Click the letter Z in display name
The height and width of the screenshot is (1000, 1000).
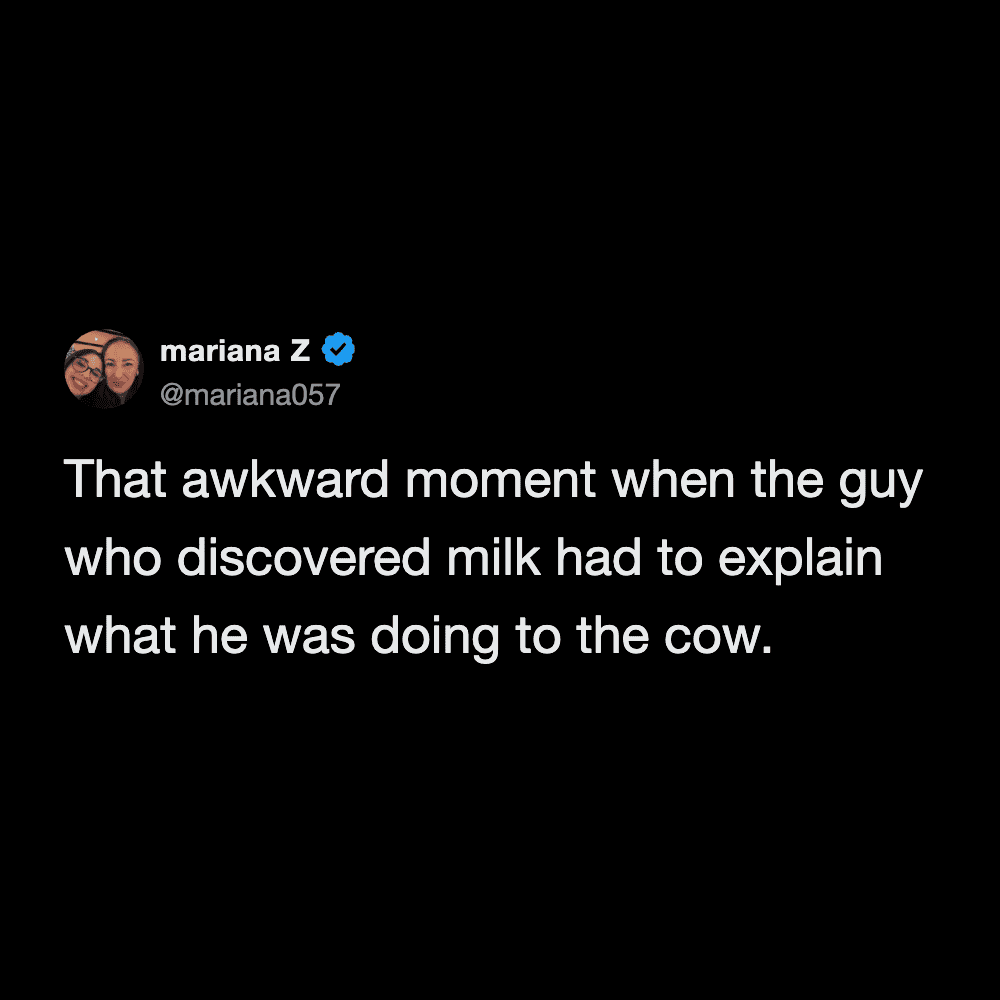coord(300,351)
